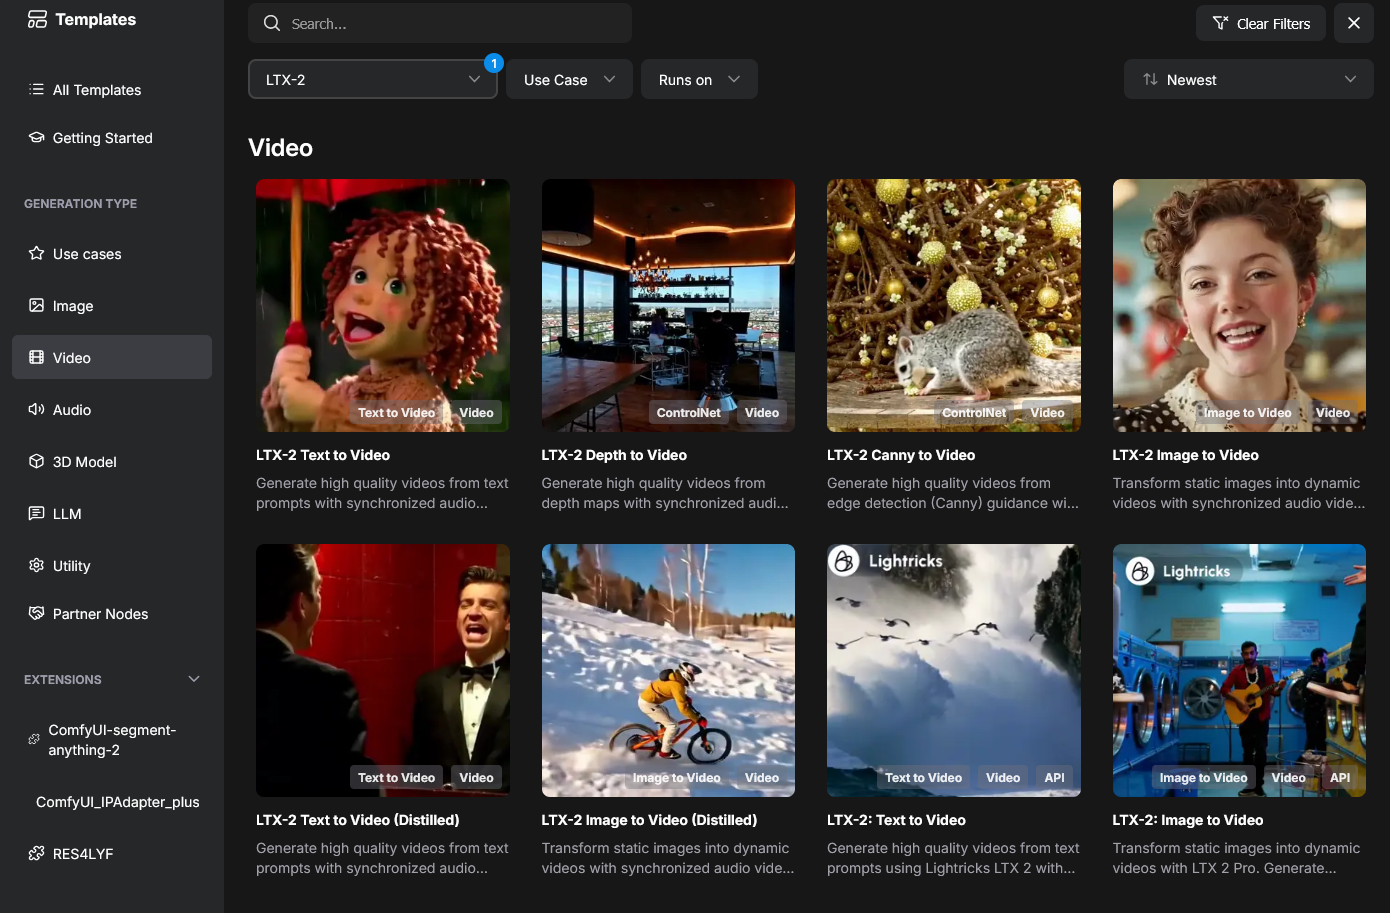Click ControlNet tag on Depth to Video card
Screen dimensions: 1390x913
coord(689,412)
